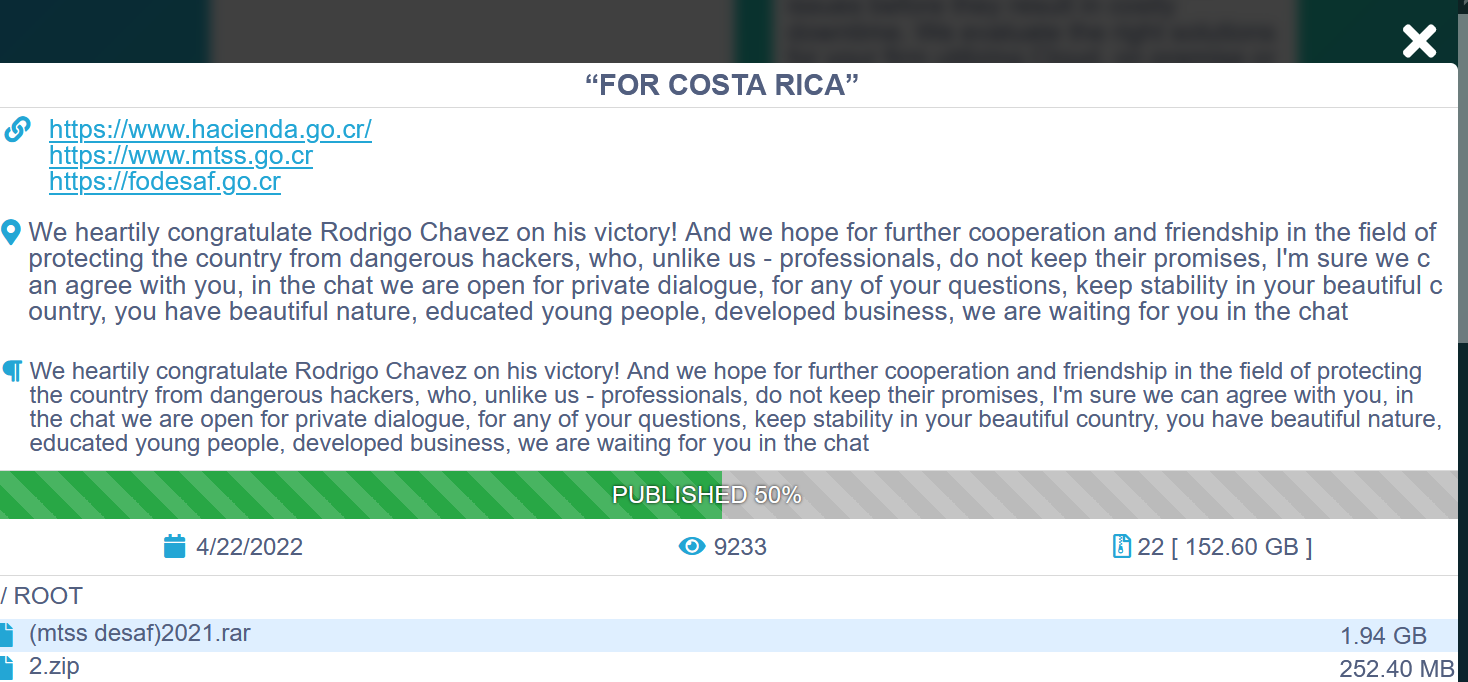Click the chain link icon beside URLs
Image resolution: width=1468 pixels, height=682 pixels.
click(18, 130)
